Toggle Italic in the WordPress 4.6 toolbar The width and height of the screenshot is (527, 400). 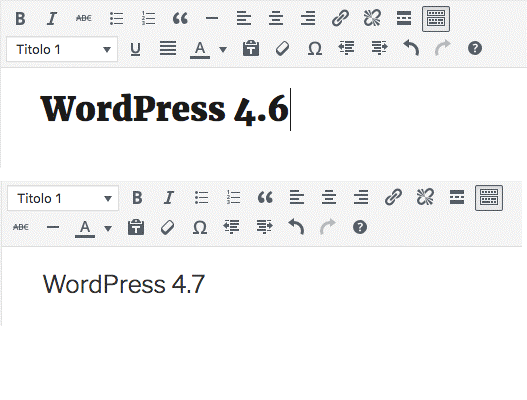(52, 18)
